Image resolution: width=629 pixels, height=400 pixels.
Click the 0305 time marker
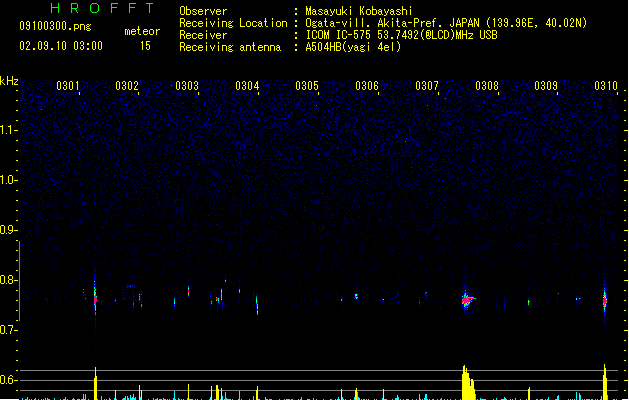pyautogui.click(x=307, y=86)
